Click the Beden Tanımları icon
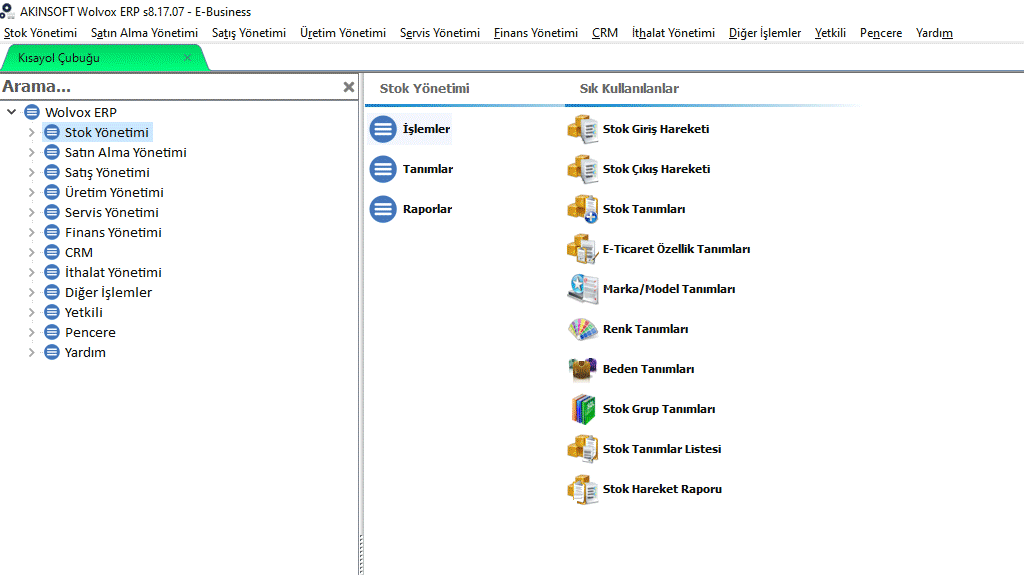This screenshot has width=1024, height=575. 583,369
